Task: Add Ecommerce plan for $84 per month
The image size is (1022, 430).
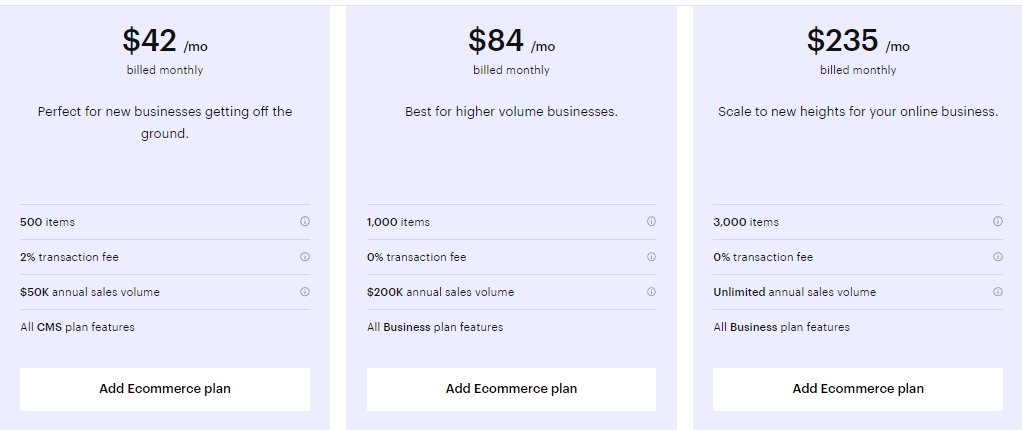Action: pyautogui.click(x=511, y=389)
